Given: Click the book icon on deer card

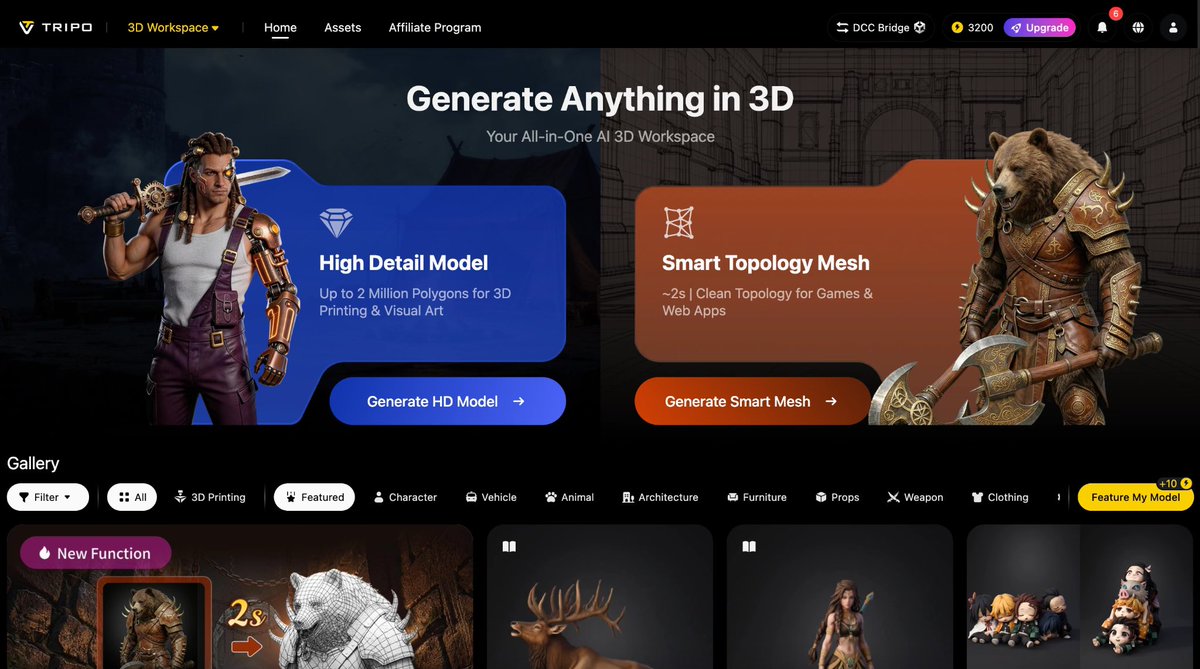Looking at the screenshot, I should 509,546.
